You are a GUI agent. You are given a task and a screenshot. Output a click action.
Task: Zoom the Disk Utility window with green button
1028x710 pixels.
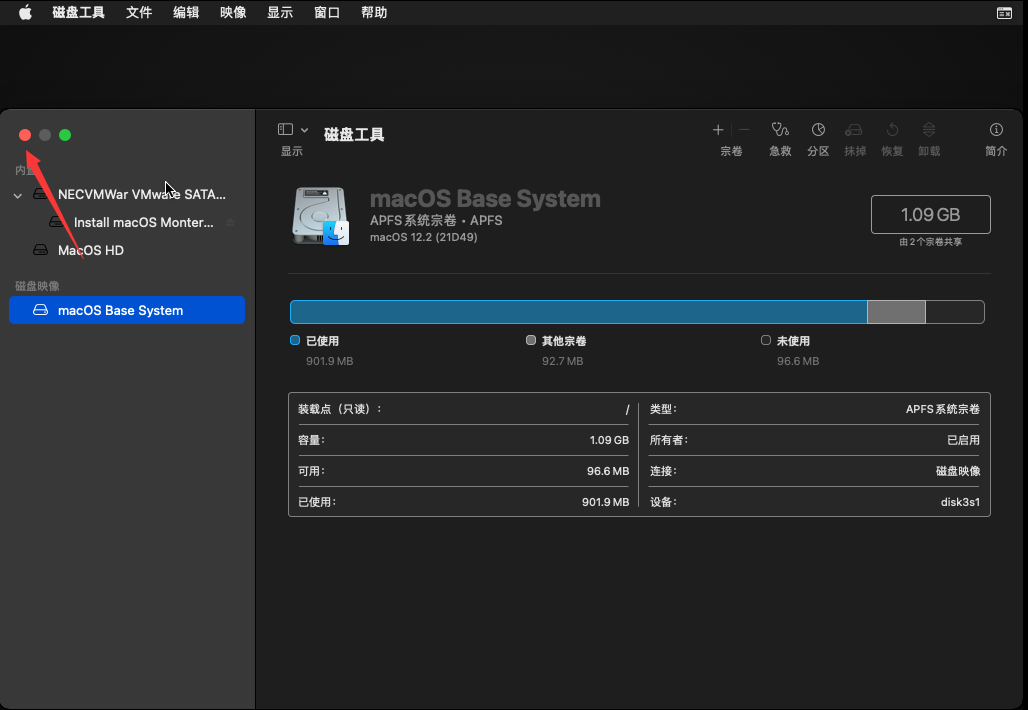coord(65,135)
